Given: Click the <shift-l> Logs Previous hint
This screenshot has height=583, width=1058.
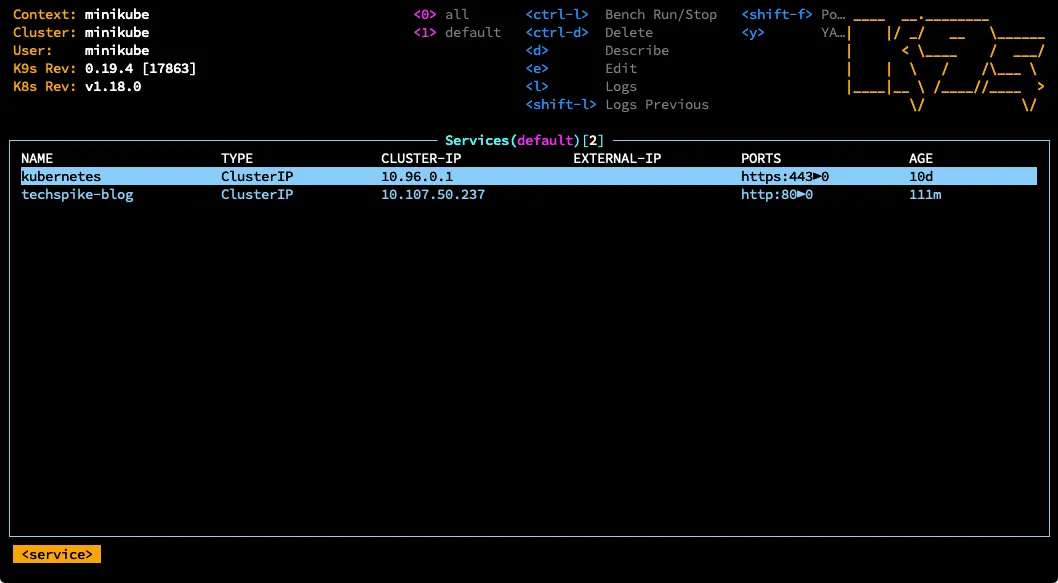Looking at the screenshot, I should coord(617,105).
